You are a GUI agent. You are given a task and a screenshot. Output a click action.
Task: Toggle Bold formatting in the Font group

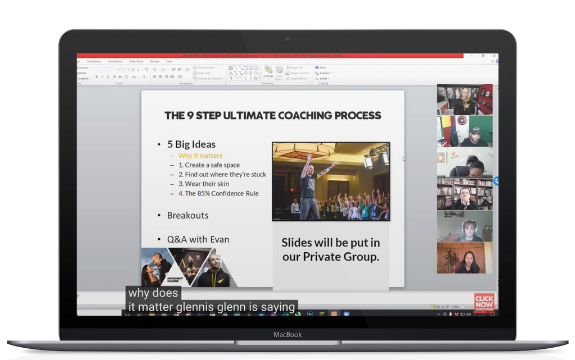[97, 77]
